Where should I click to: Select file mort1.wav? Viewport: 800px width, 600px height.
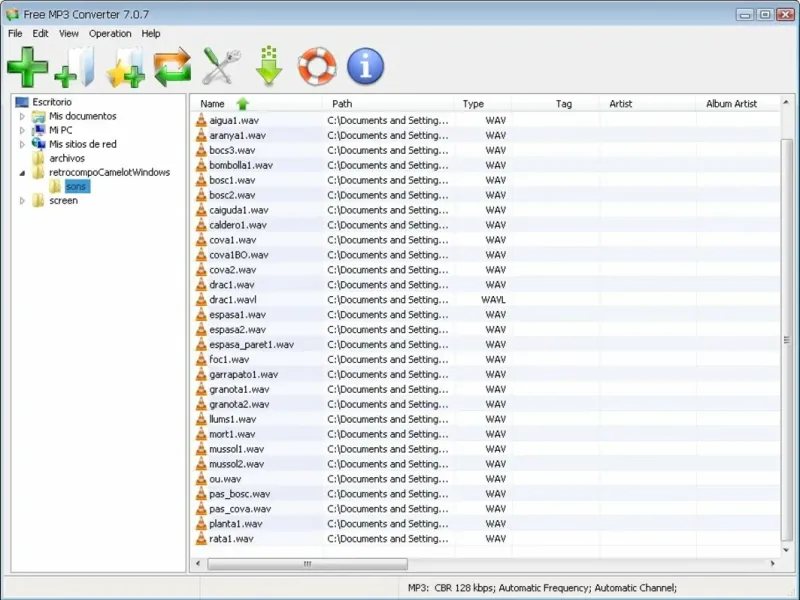pyautogui.click(x=232, y=434)
